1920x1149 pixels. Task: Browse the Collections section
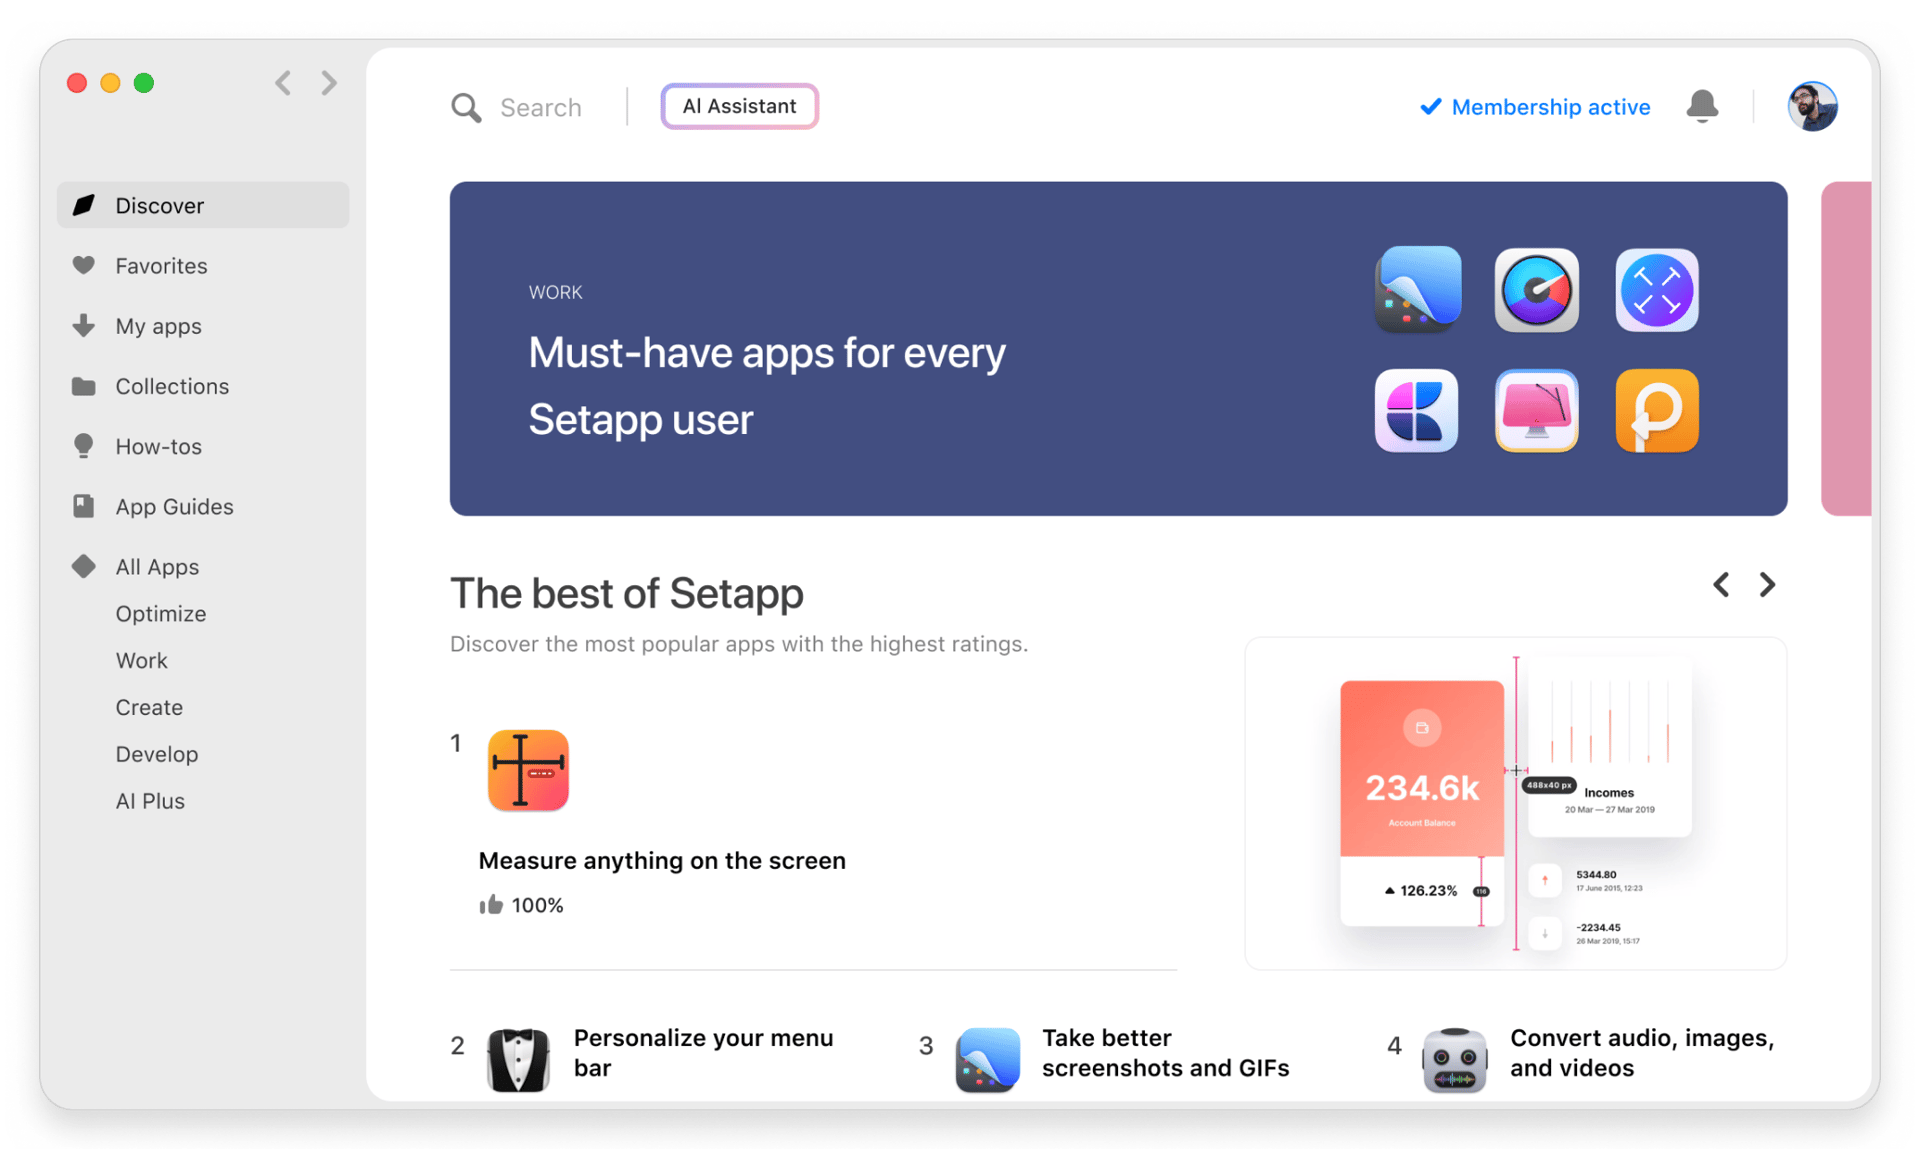pos(171,386)
